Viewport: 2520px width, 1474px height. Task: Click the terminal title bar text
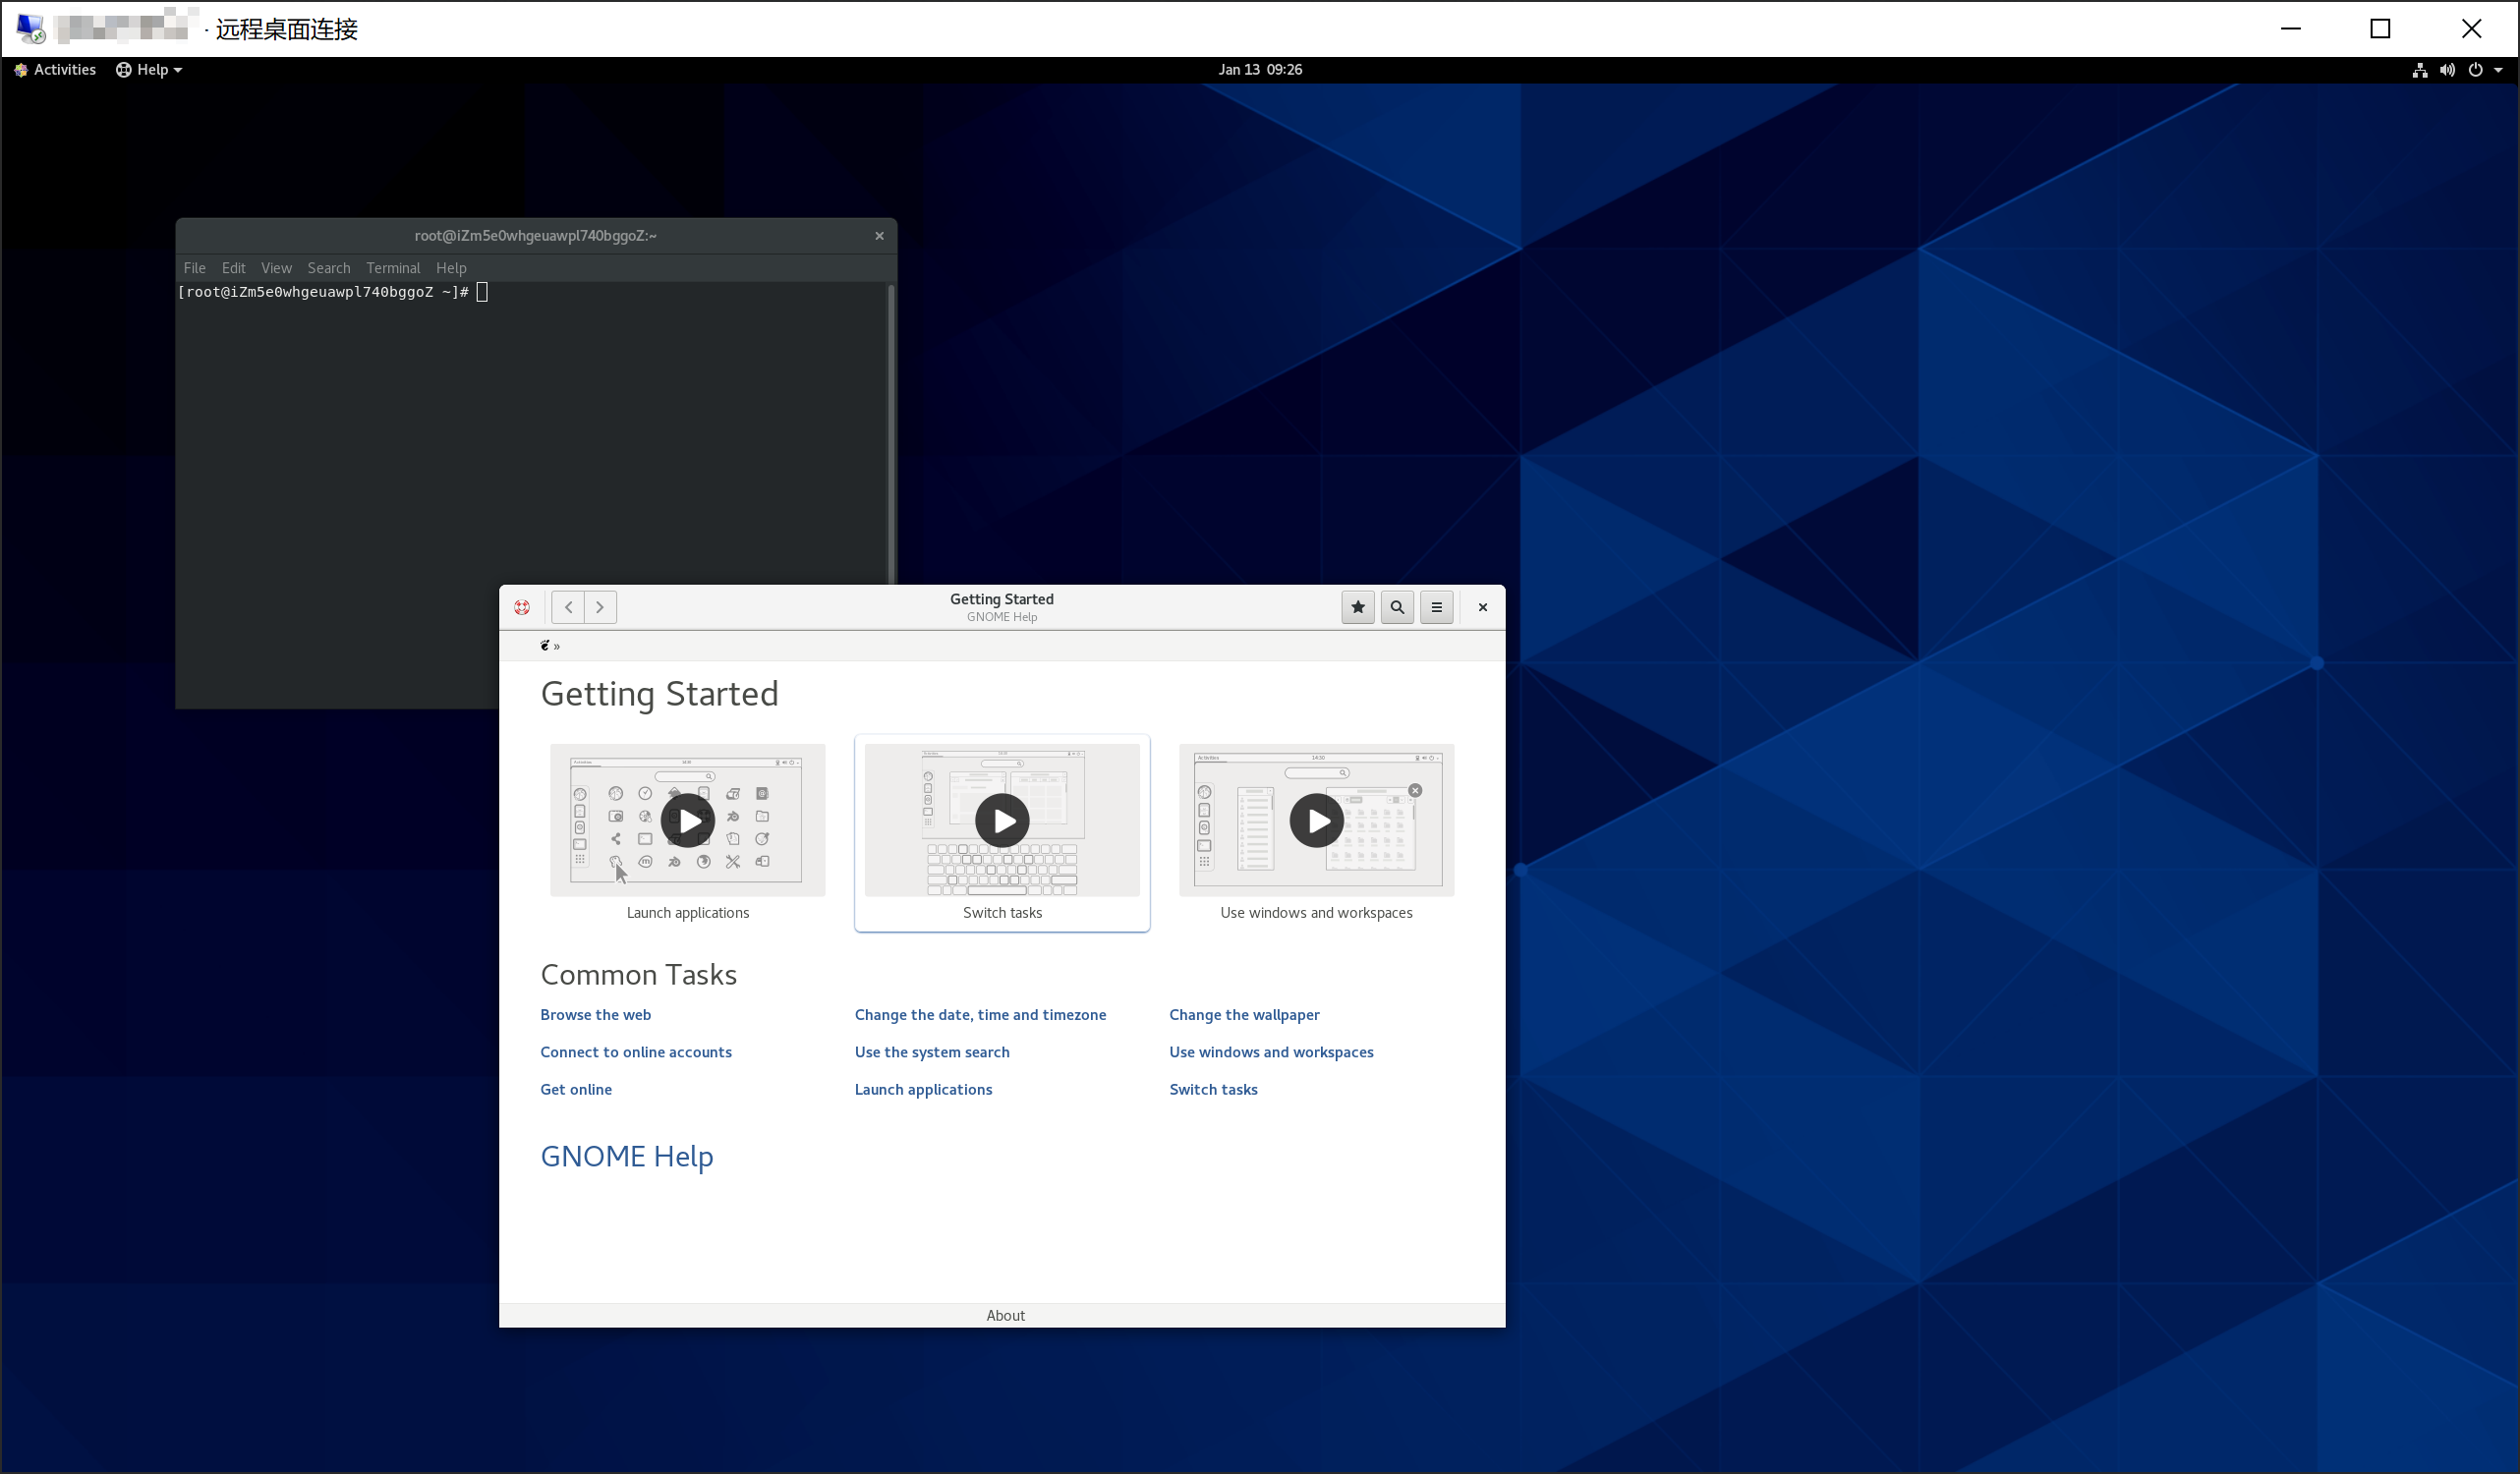point(536,236)
